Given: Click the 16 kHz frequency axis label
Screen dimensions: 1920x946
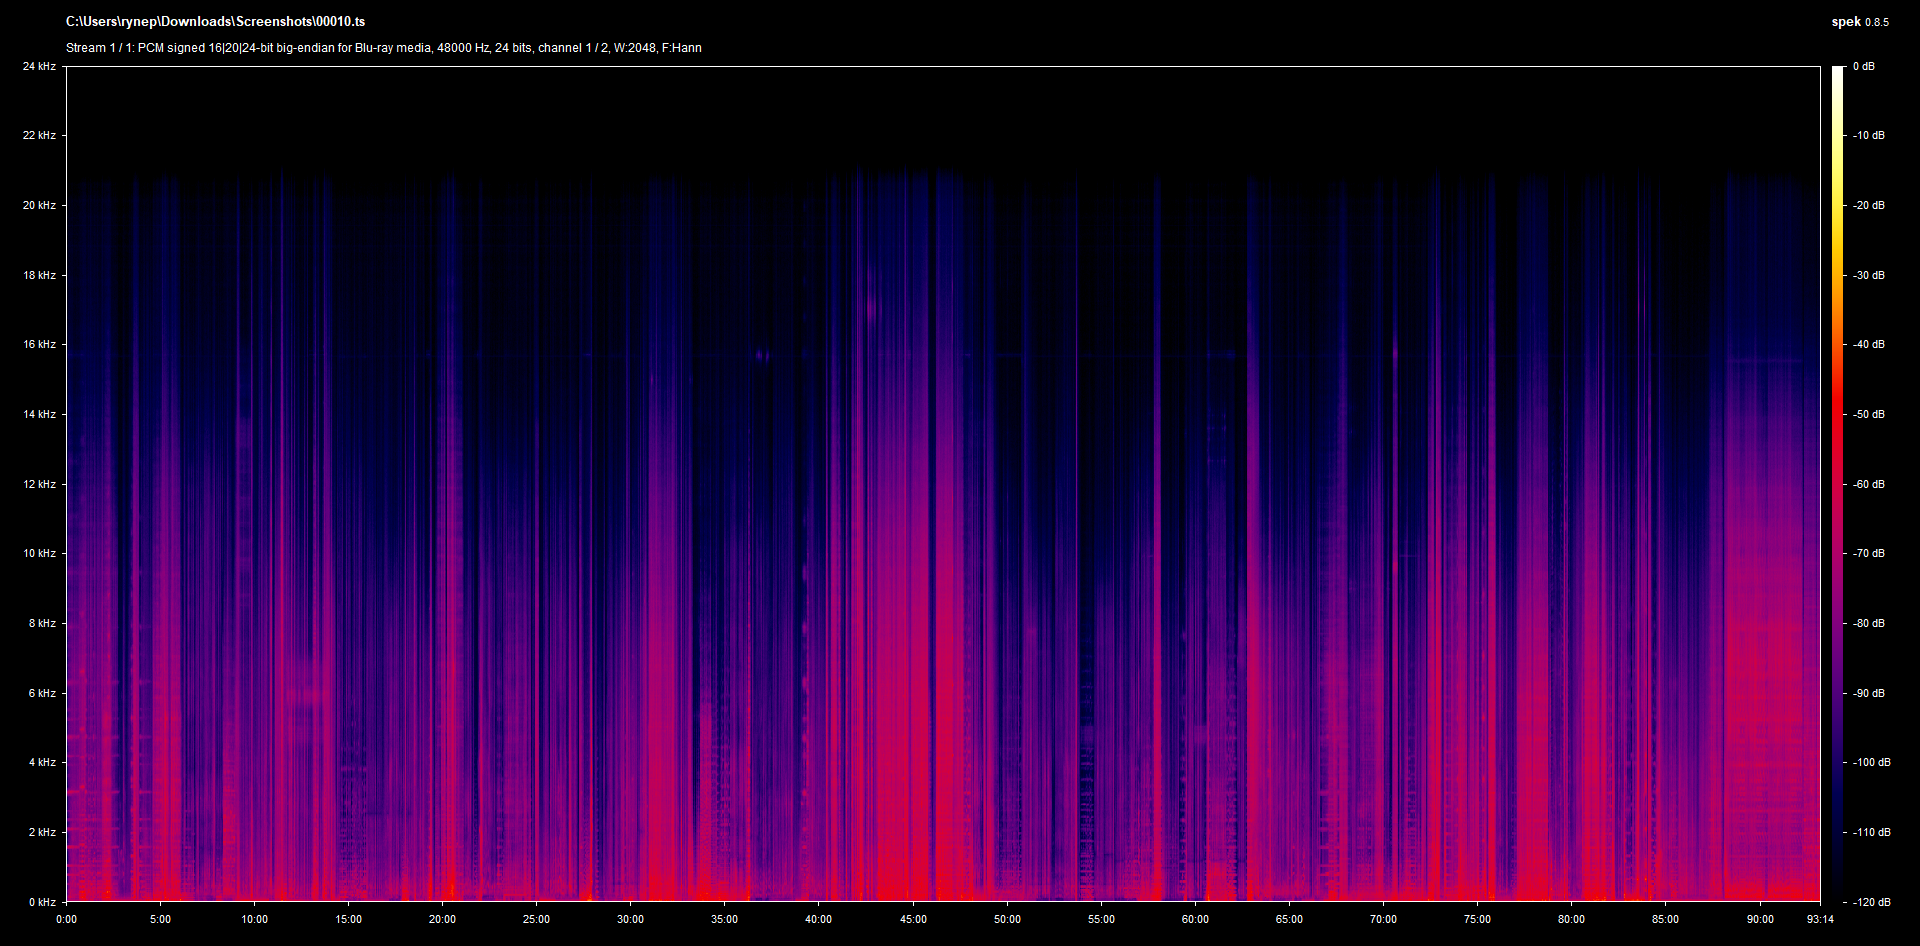Looking at the screenshot, I should (39, 344).
